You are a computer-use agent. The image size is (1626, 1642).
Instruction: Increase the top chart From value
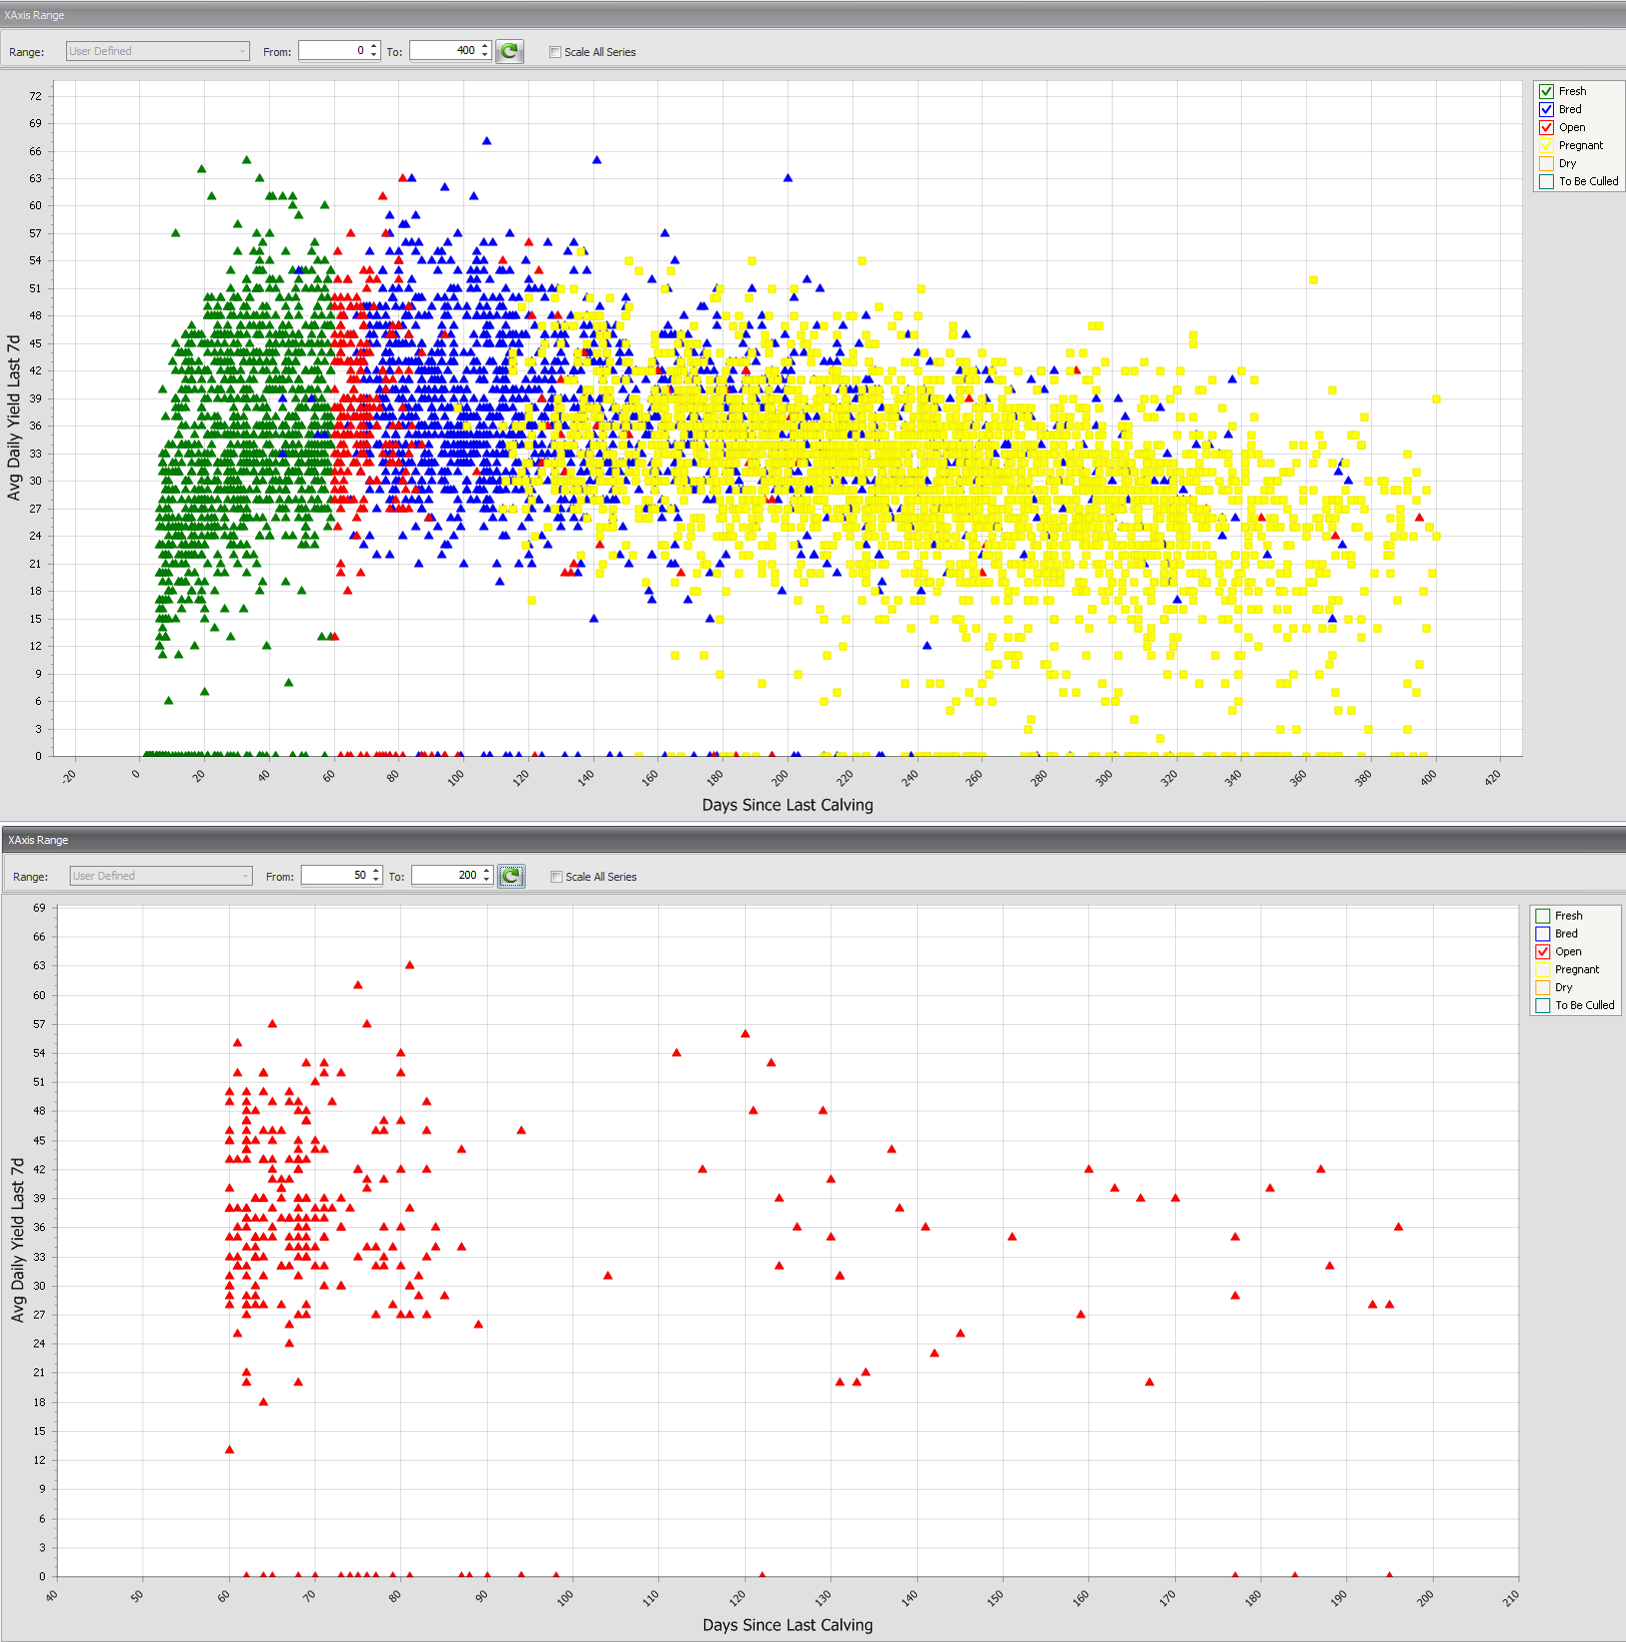pos(374,46)
